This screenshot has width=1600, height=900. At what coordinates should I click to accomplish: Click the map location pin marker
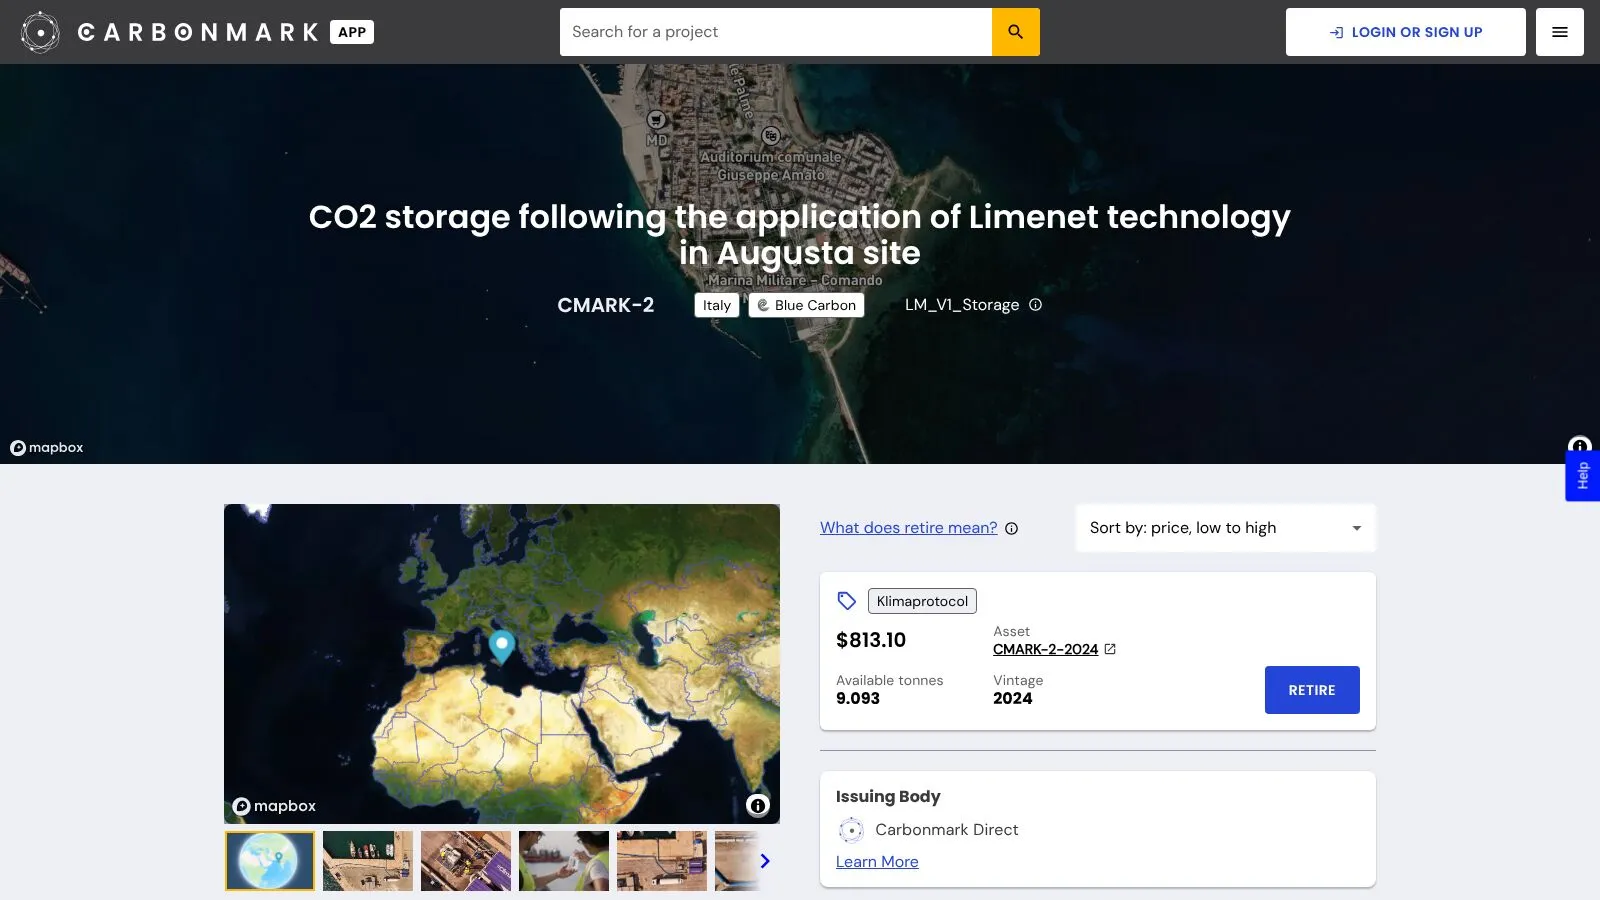[x=502, y=645]
